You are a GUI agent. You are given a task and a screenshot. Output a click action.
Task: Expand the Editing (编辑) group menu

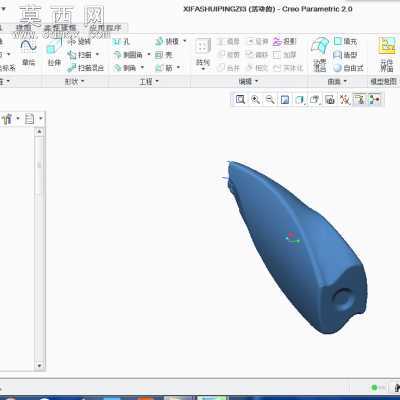coord(248,81)
